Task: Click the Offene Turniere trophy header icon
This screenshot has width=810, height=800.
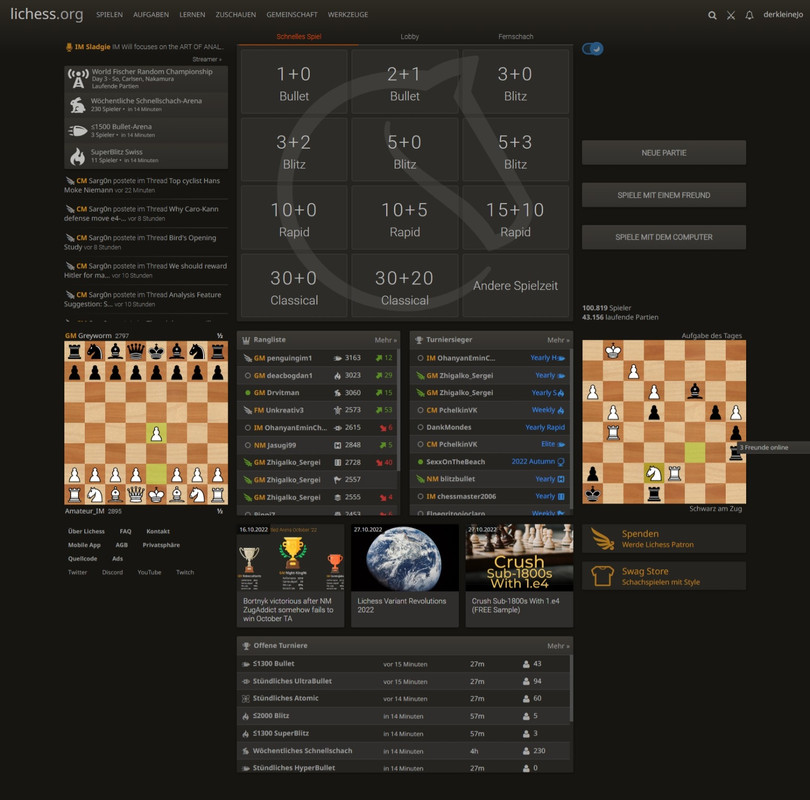Action: click(x=246, y=646)
